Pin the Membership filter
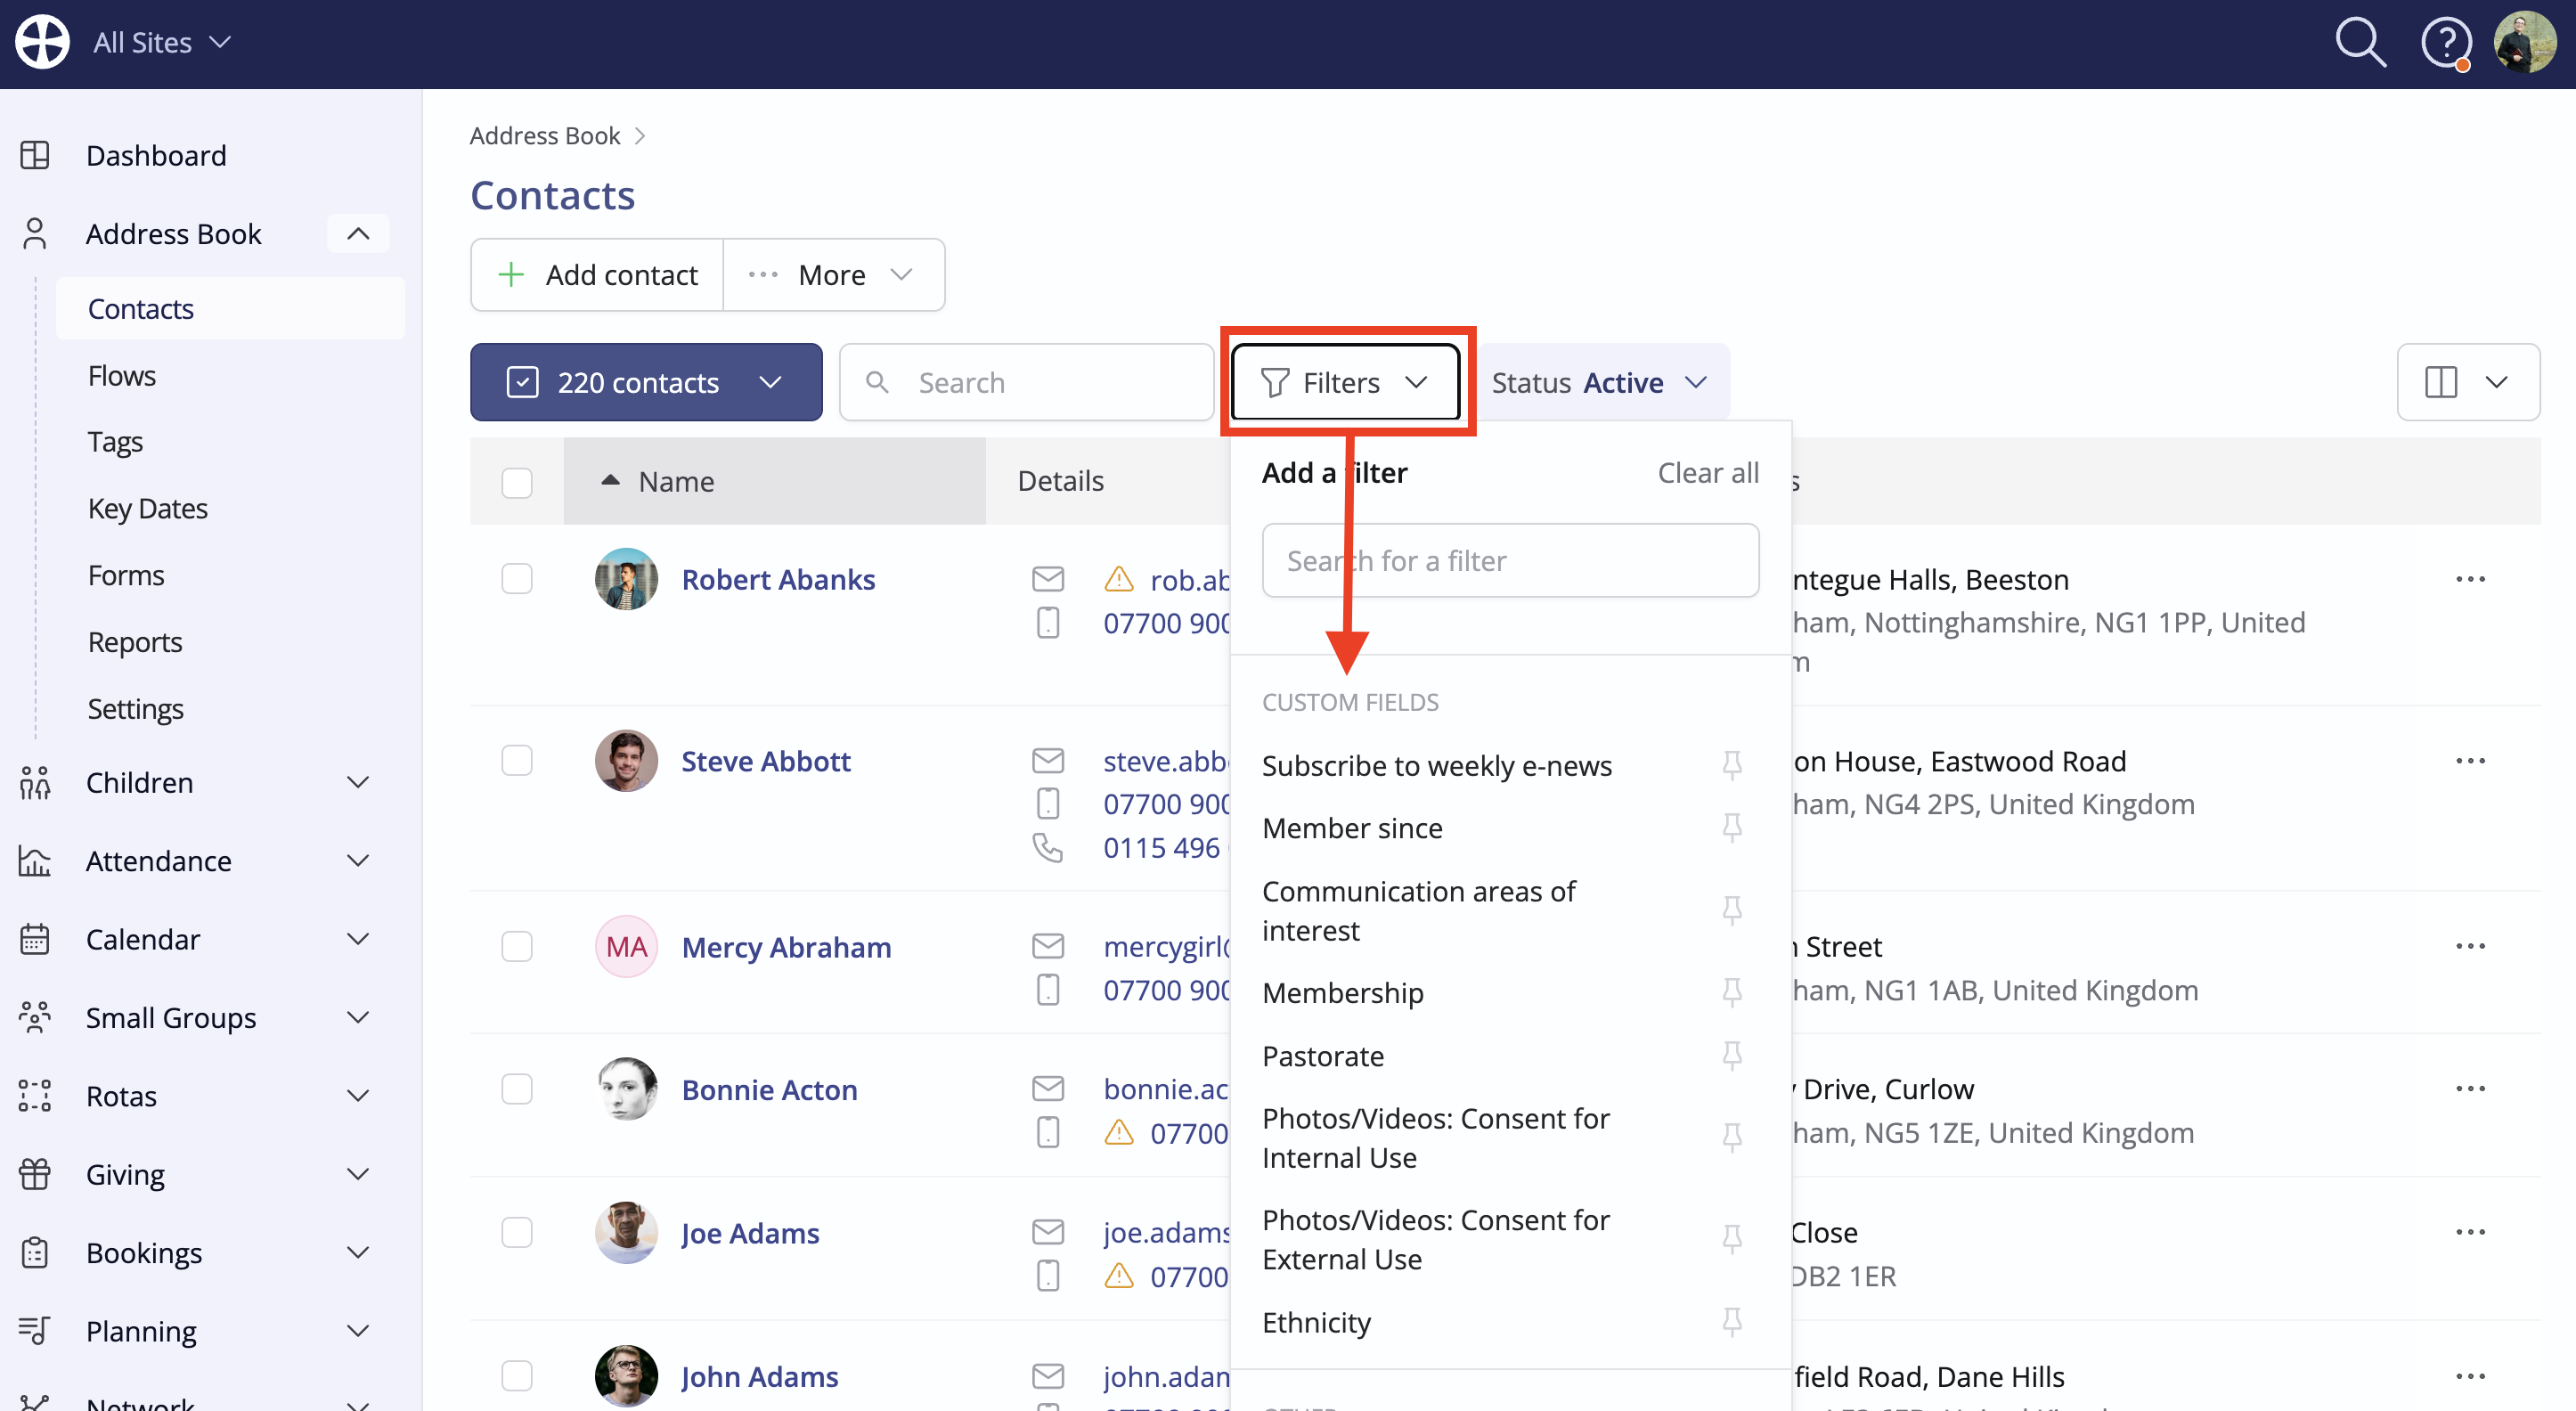Image resolution: width=2576 pixels, height=1411 pixels. click(1732, 992)
